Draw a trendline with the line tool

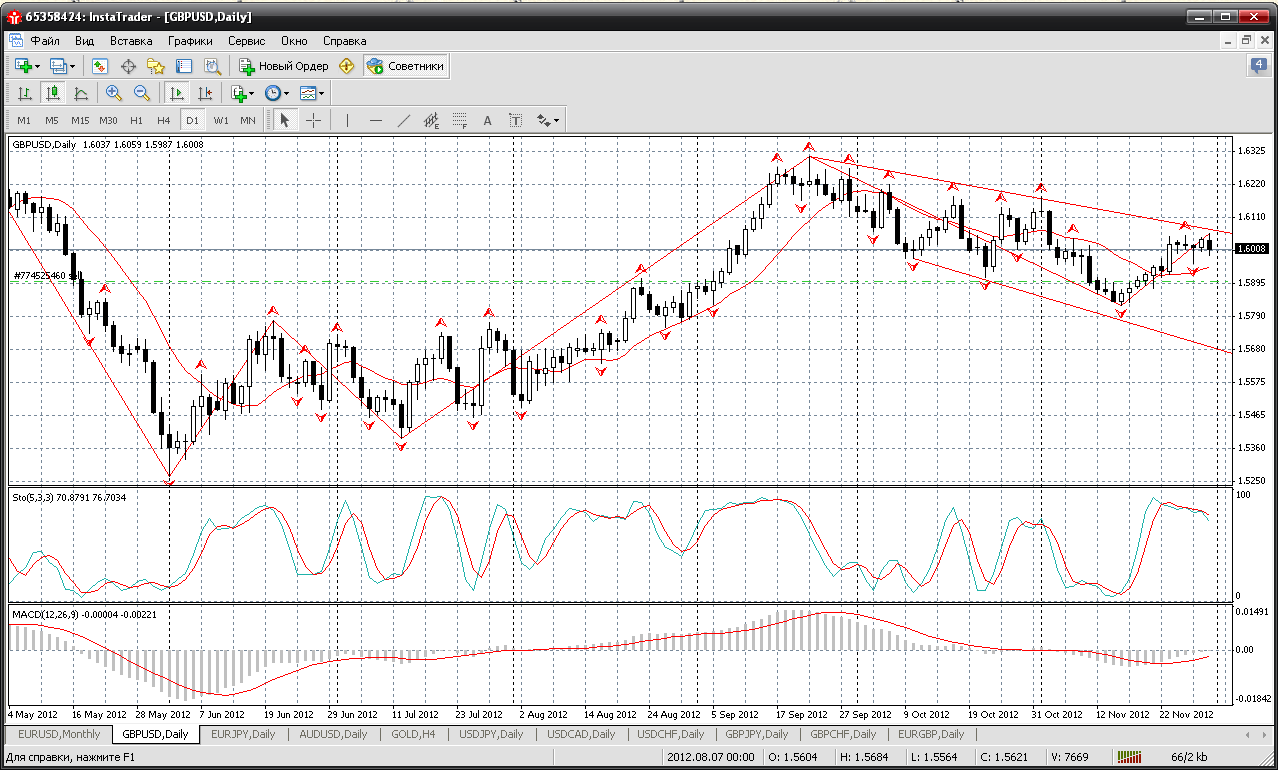[403, 120]
